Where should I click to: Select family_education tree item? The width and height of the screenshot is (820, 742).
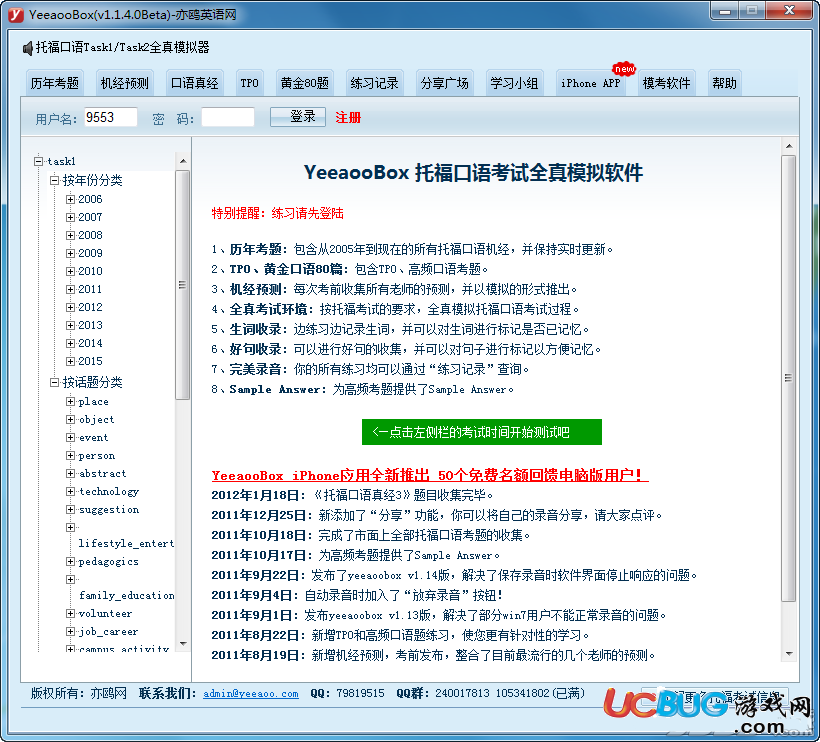[x=127, y=596]
